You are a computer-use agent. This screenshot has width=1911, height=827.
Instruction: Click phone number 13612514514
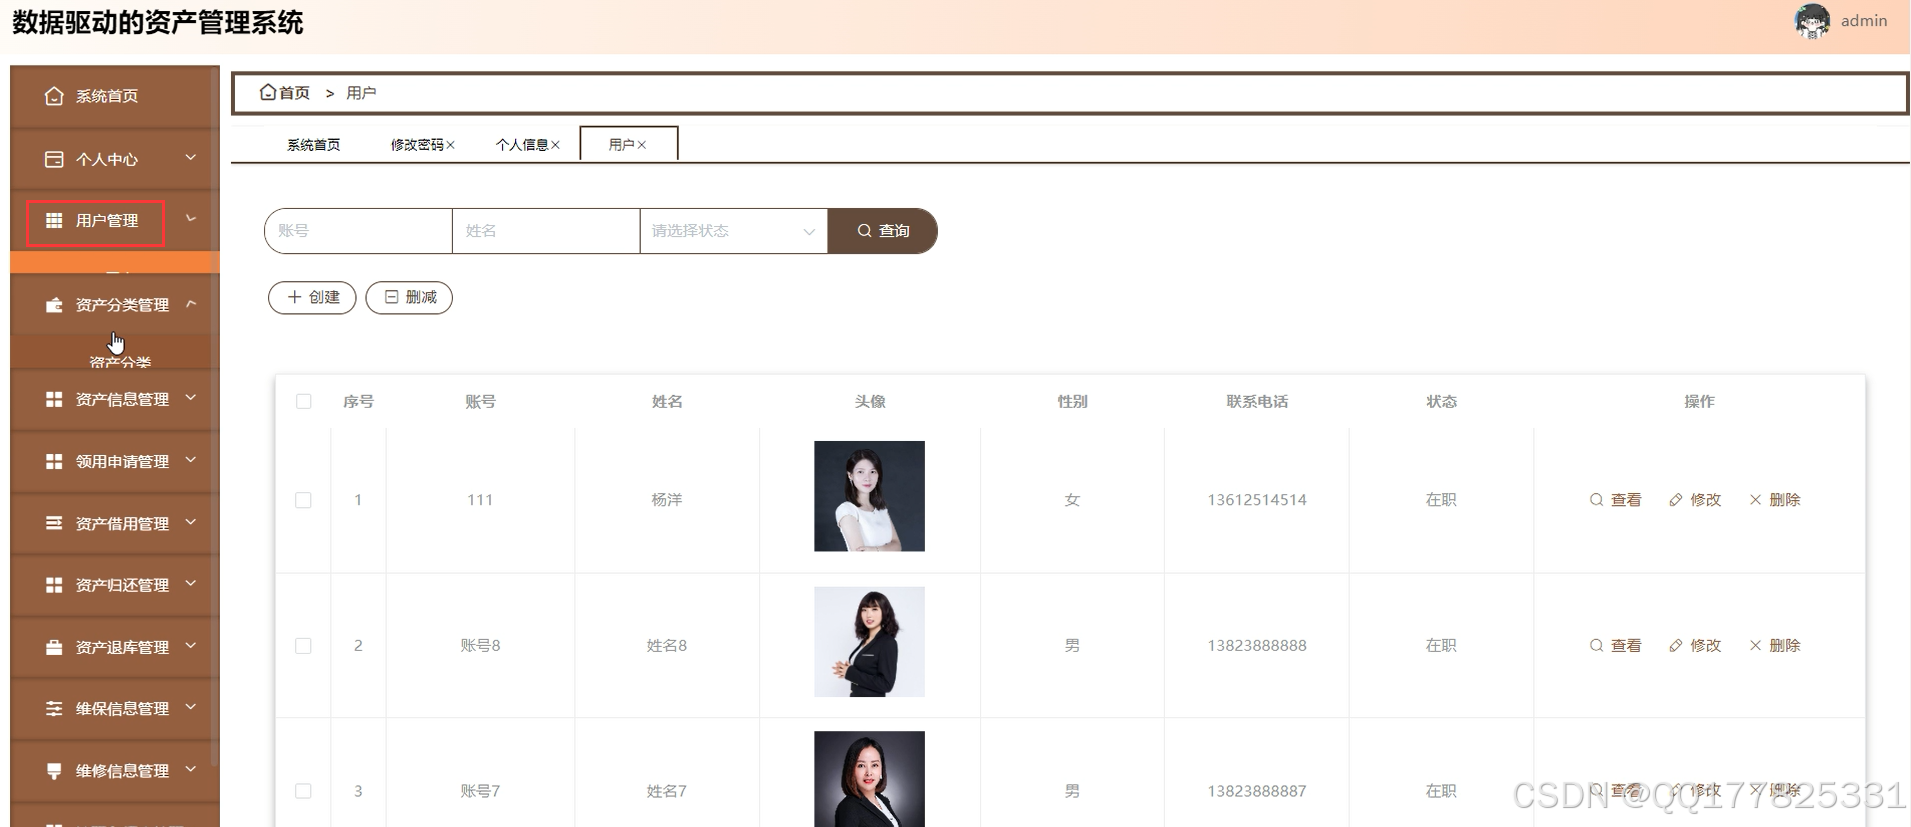tap(1257, 500)
